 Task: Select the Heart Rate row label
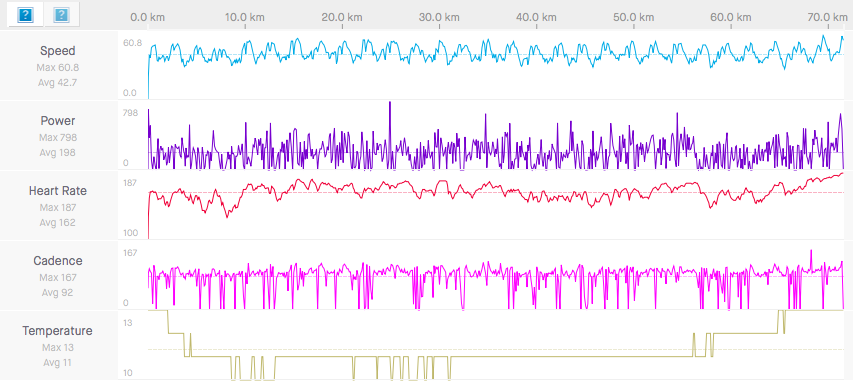click(x=58, y=191)
